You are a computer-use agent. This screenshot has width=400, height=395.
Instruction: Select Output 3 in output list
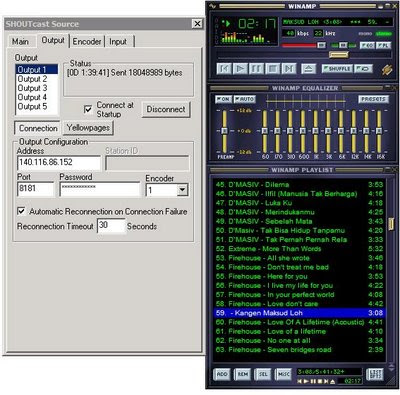click(37, 88)
